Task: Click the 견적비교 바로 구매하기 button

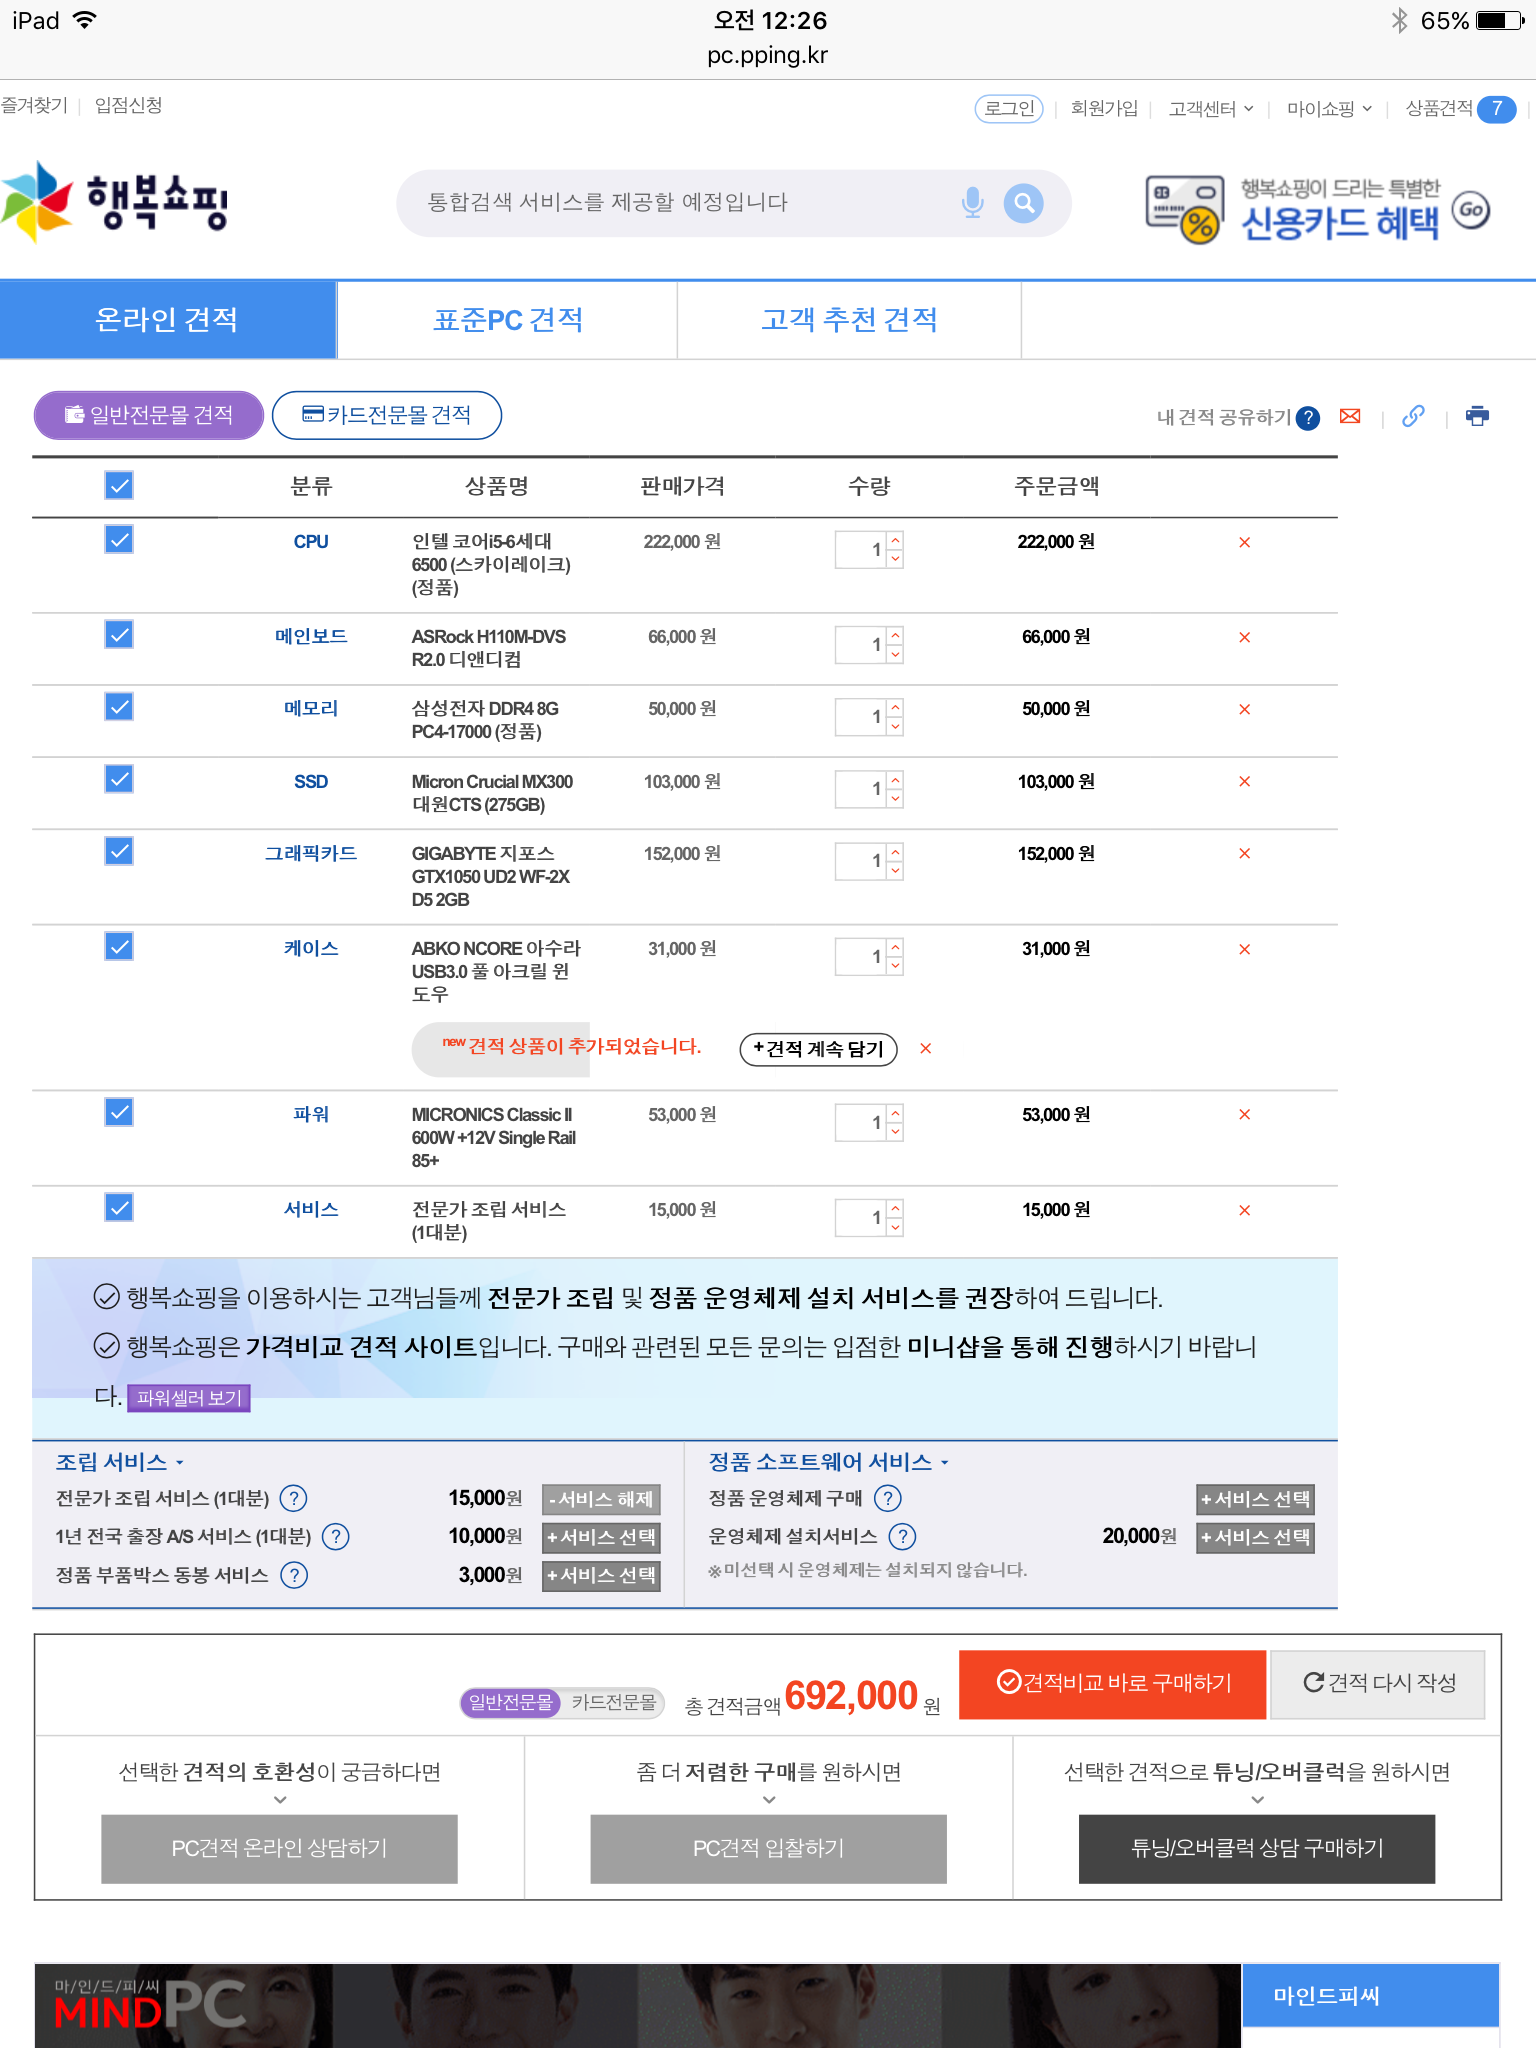Action: coord(1112,1684)
